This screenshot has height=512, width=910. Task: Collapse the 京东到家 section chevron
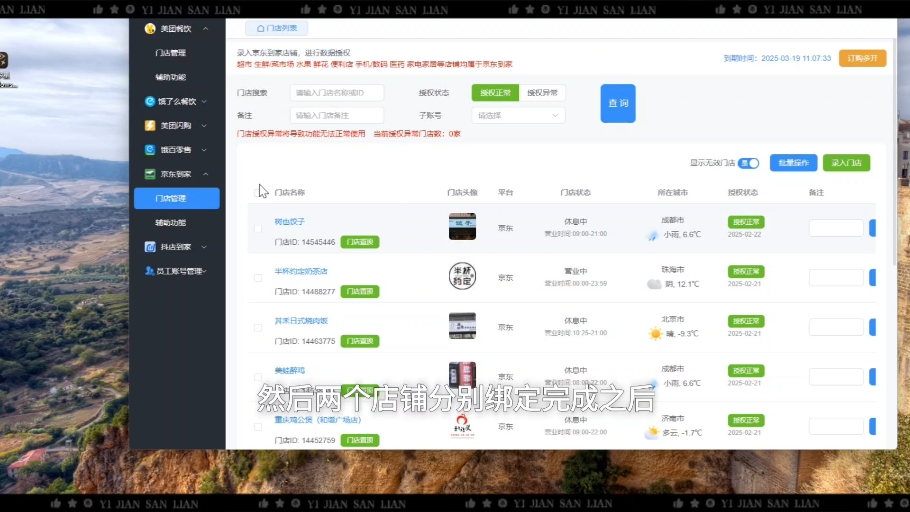click(x=205, y=174)
